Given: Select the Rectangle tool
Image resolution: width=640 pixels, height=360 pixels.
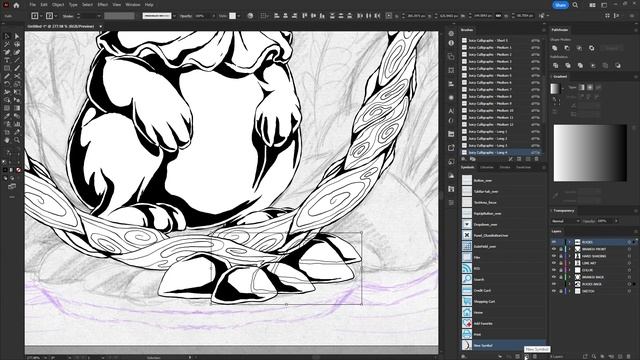Looking at the screenshot, I should point(7,68).
